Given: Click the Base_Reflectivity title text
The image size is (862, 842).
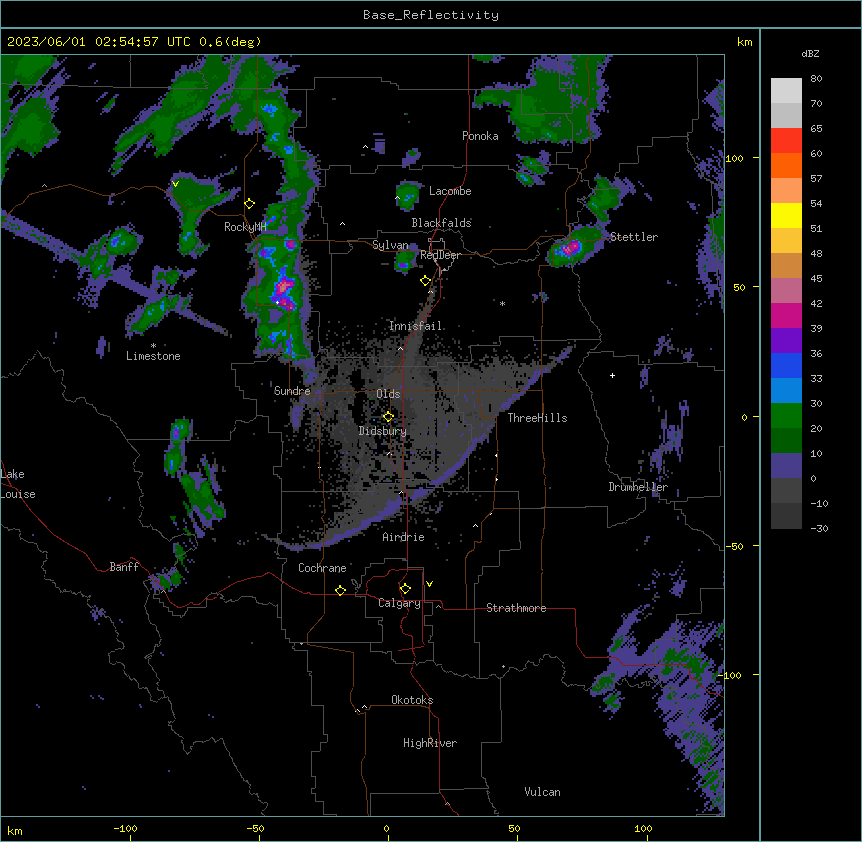Looking at the screenshot, I should click(x=431, y=15).
